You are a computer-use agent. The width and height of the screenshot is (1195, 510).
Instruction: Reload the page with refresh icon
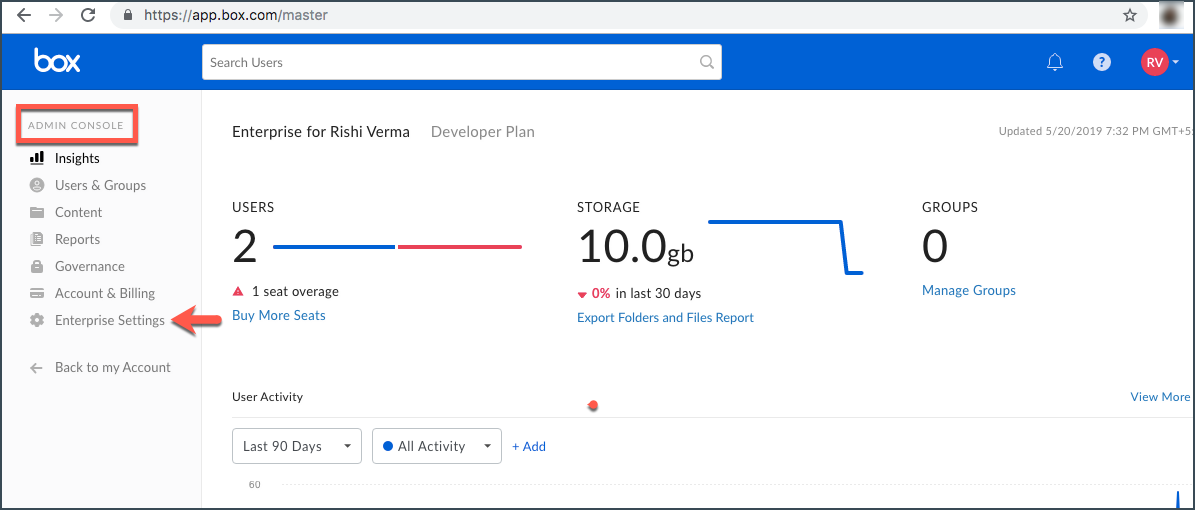88,14
